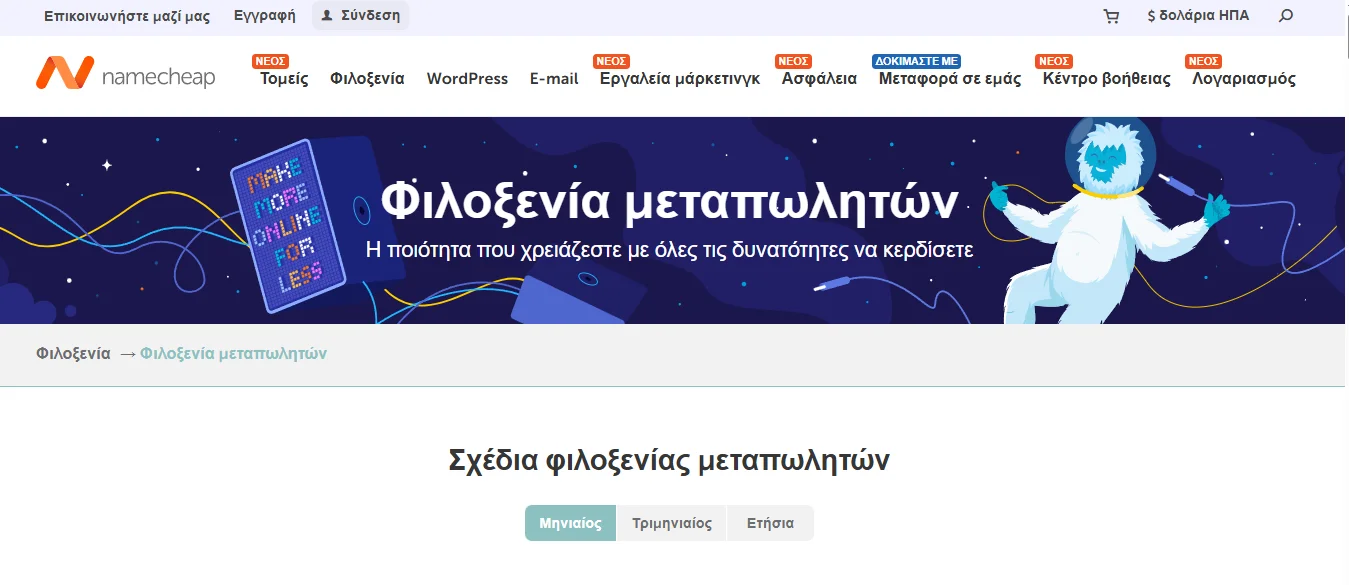The width and height of the screenshot is (1349, 585).
Task: Click the Φιλοξενία μεταπωλητών banner heading
Action: (x=669, y=203)
